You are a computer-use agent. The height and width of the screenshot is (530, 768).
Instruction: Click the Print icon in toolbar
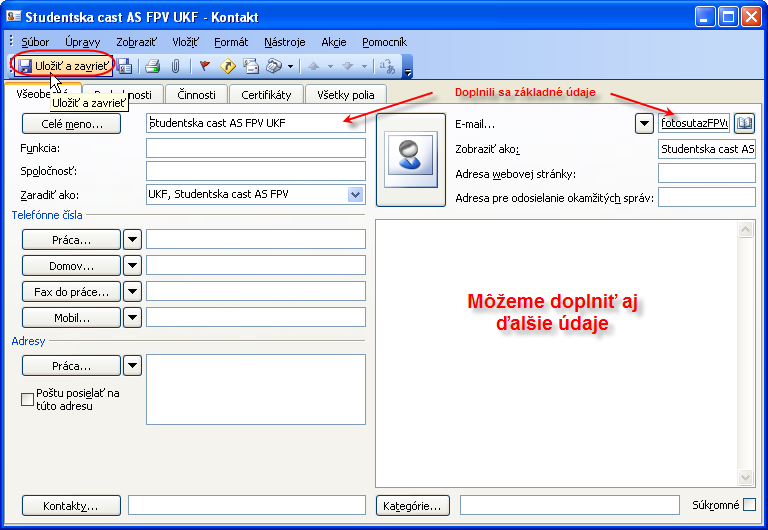tap(153, 66)
